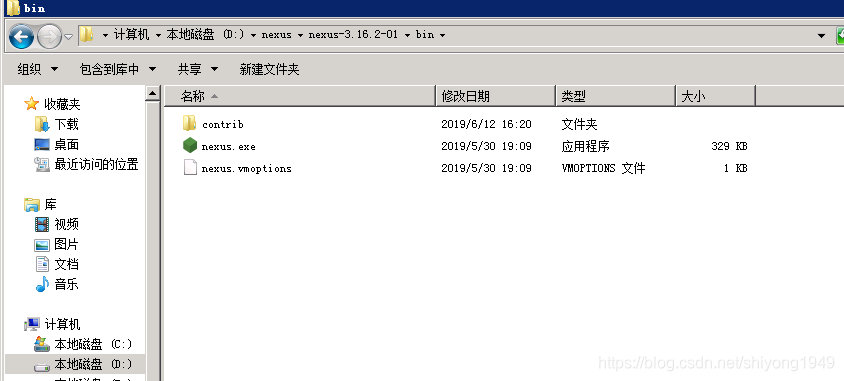The image size is (844, 381).
Task: Select 本地磁盘 (D:) in navigation pane
Action: [93, 364]
